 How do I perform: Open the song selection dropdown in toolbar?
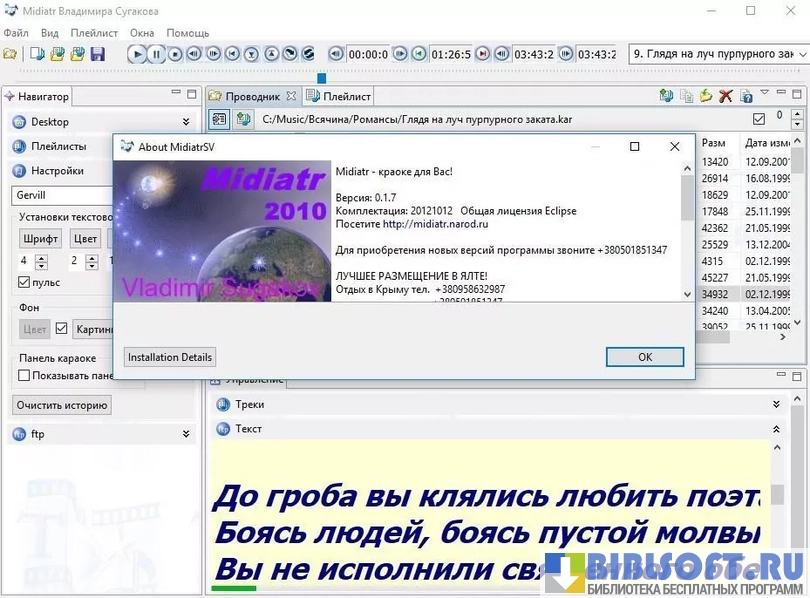point(717,54)
